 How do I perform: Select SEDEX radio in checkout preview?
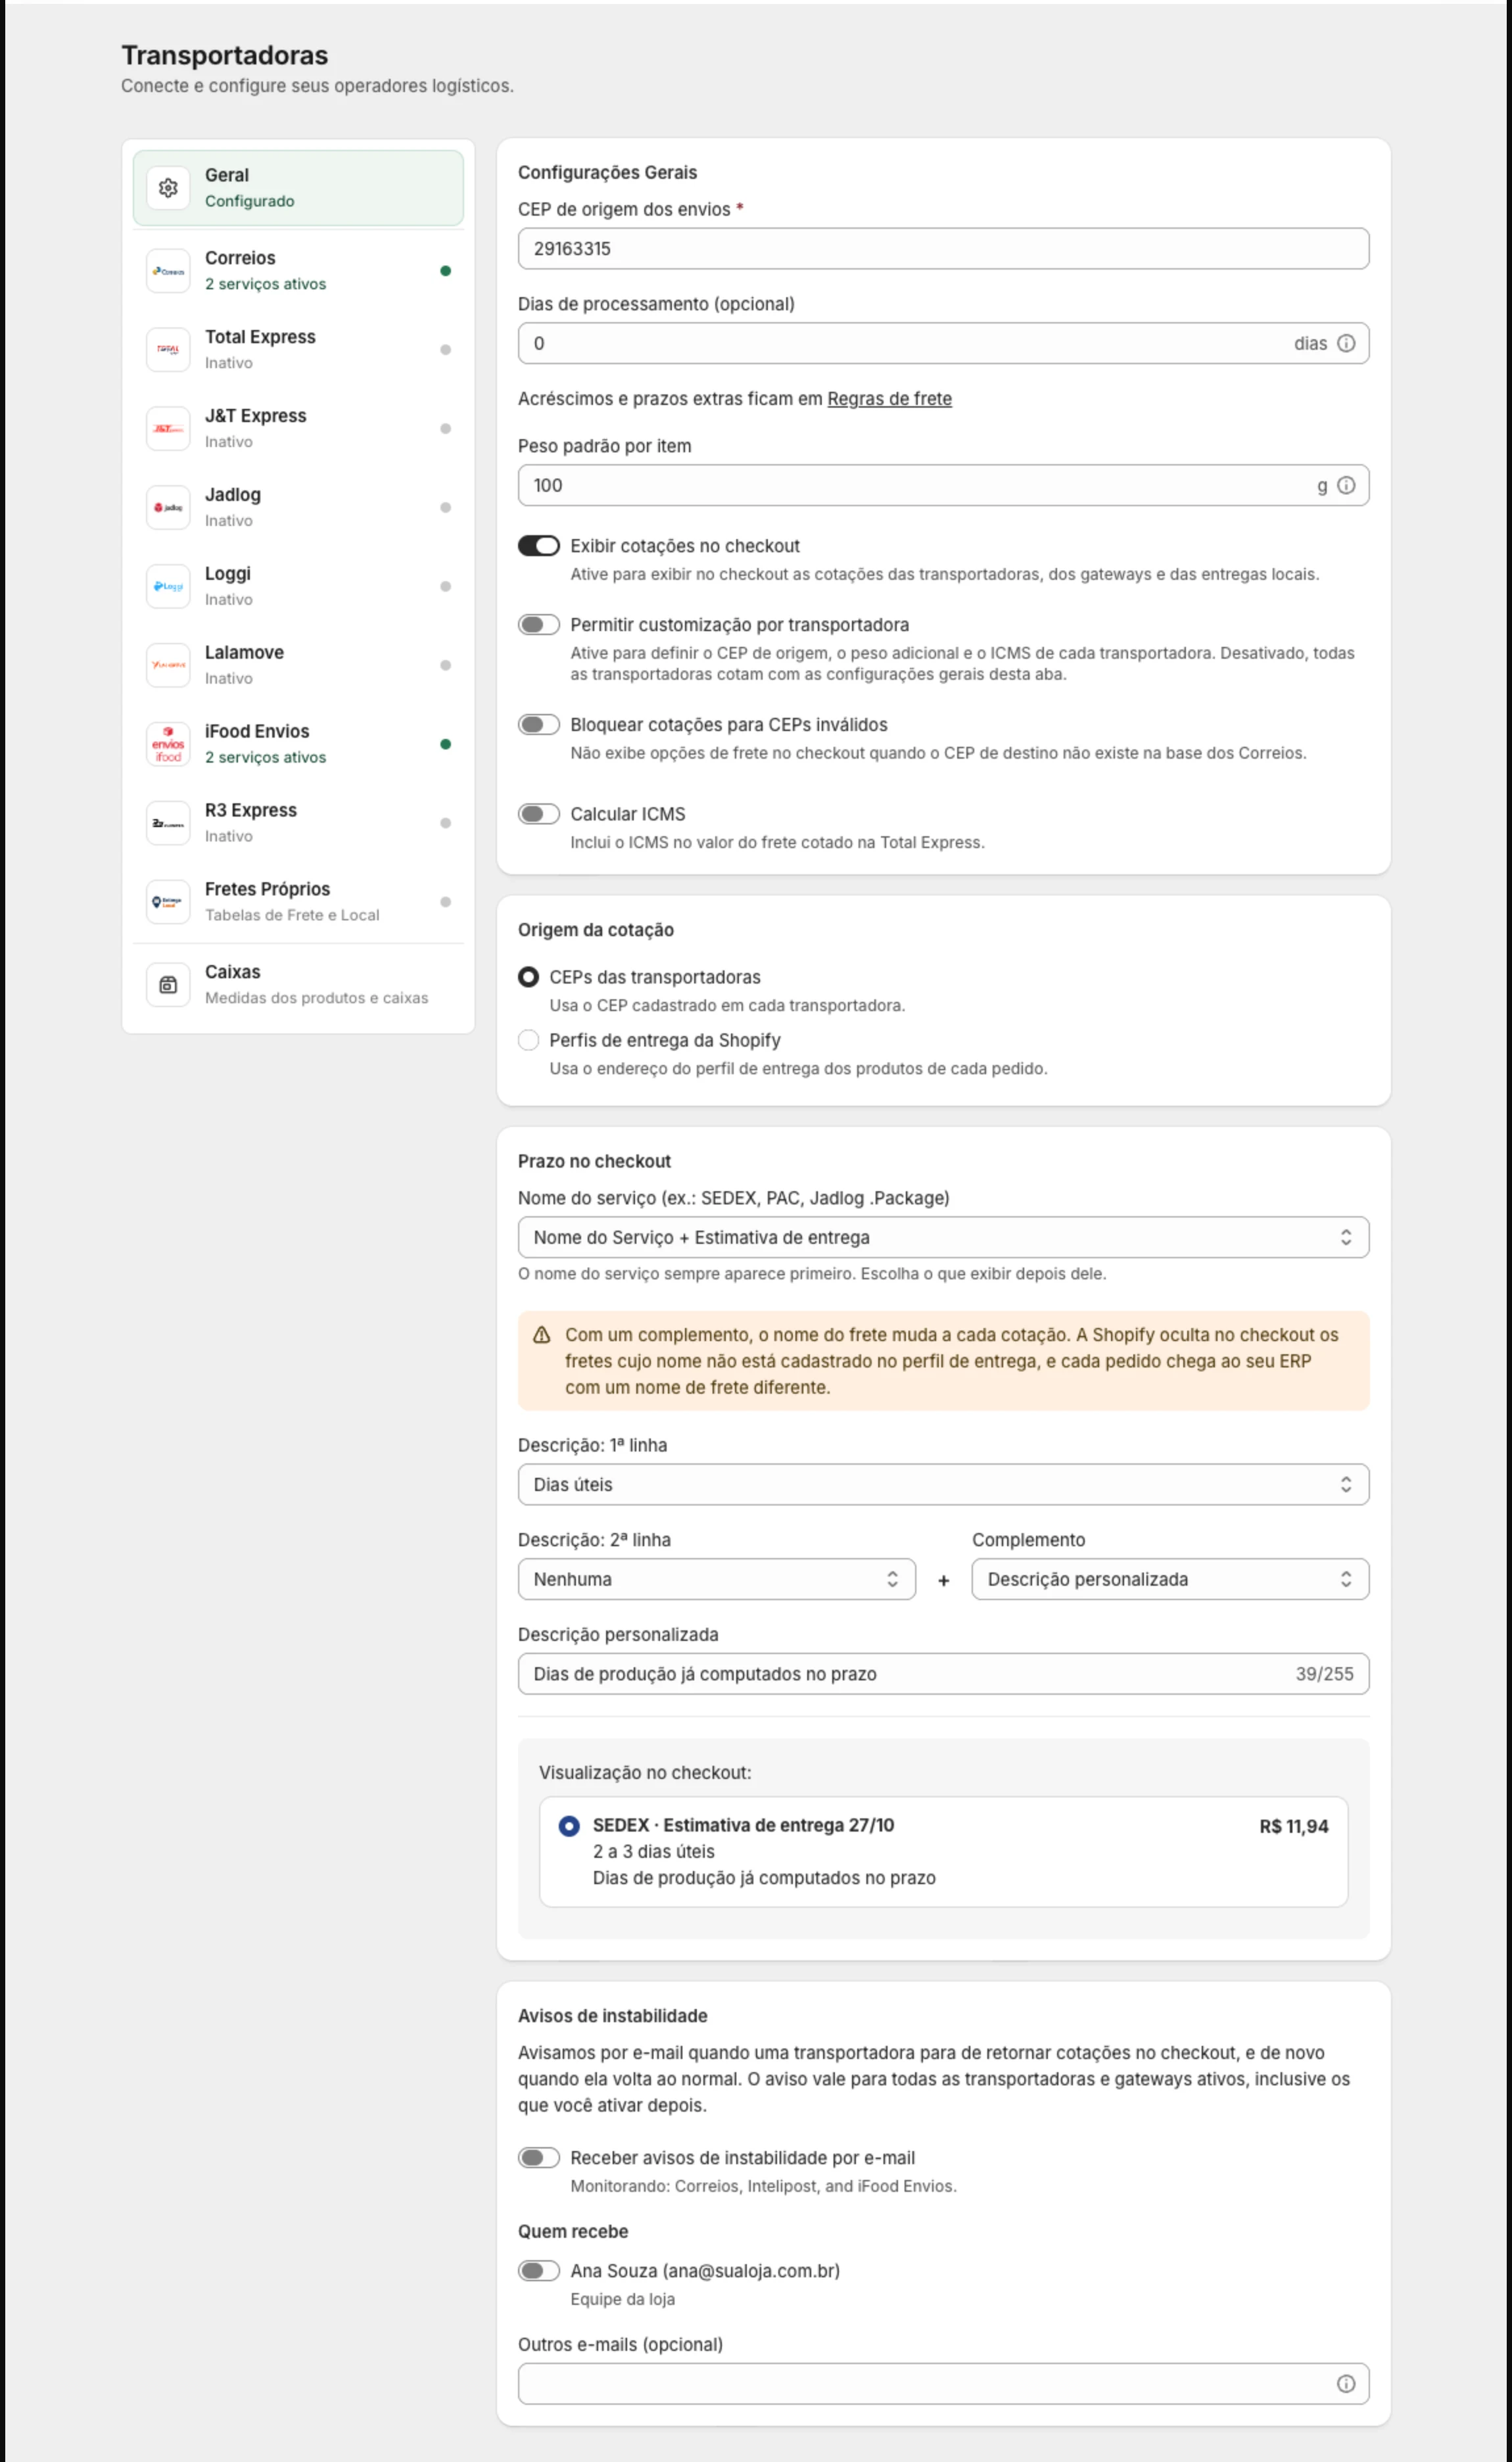pos(569,1826)
